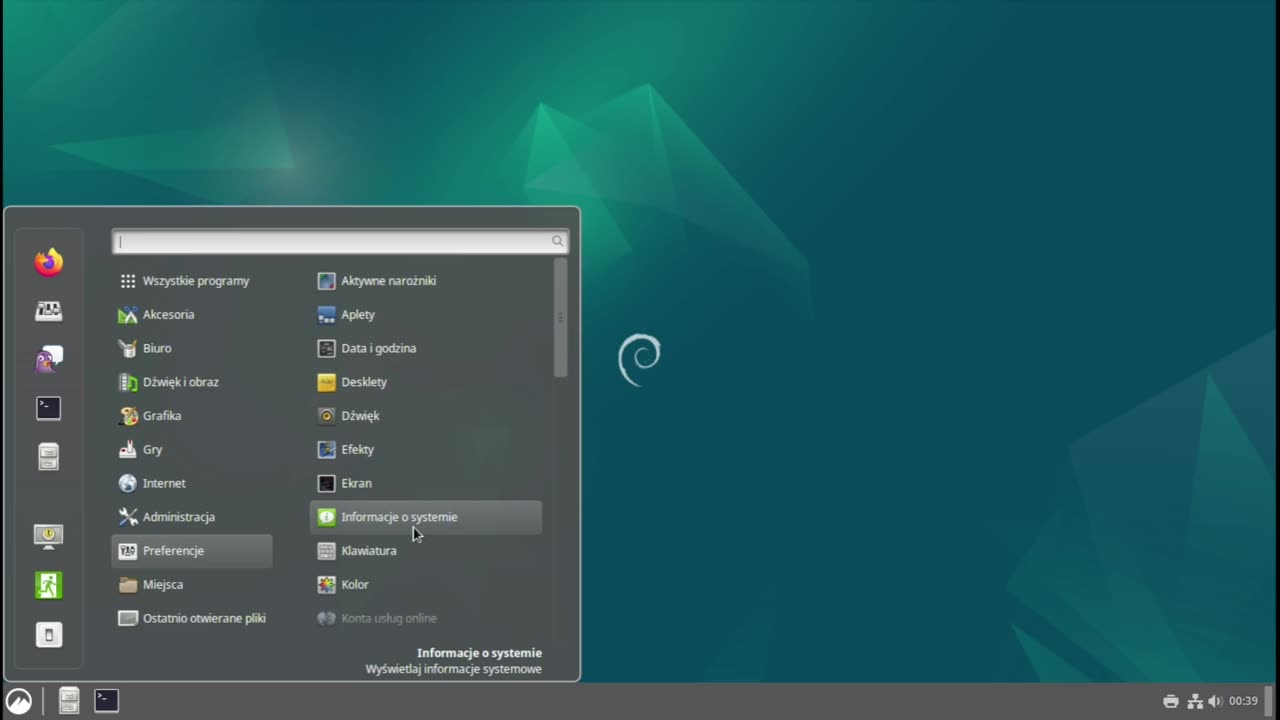Click the 00:39 clock on the panel
The width and height of the screenshot is (1280, 720).
pyautogui.click(x=1243, y=701)
